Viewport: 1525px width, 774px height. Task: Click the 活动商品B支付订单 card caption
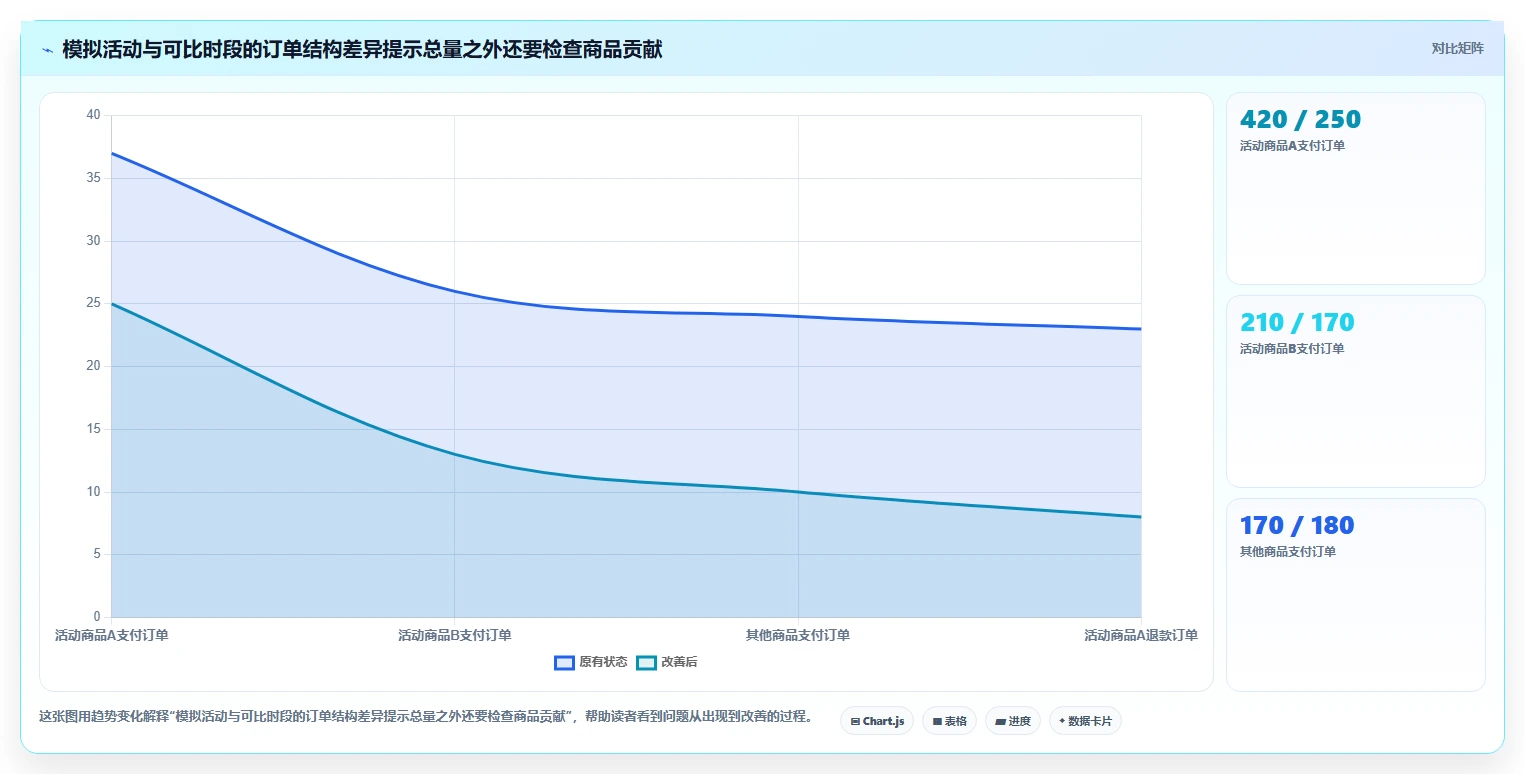[1292, 349]
